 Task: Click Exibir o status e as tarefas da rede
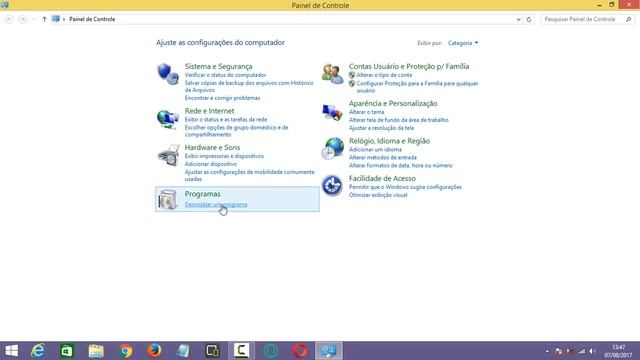pyautogui.click(x=226, y=120)
